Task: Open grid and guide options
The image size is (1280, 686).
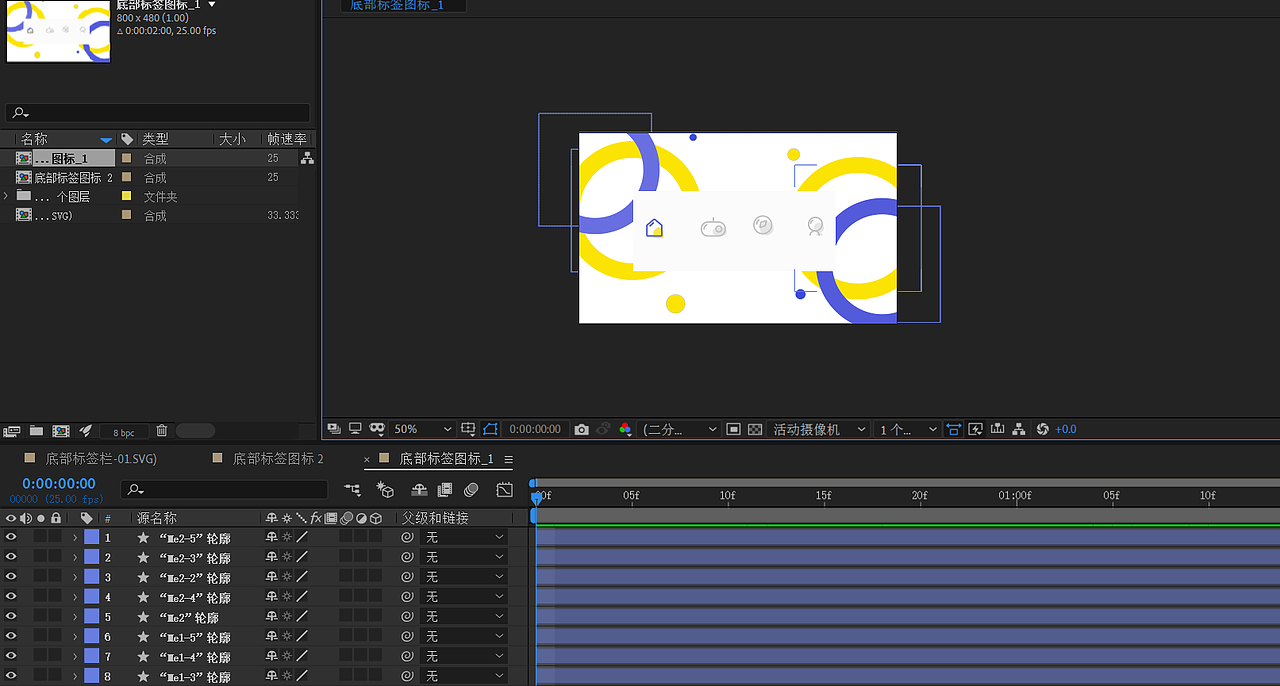Action: 468,429
